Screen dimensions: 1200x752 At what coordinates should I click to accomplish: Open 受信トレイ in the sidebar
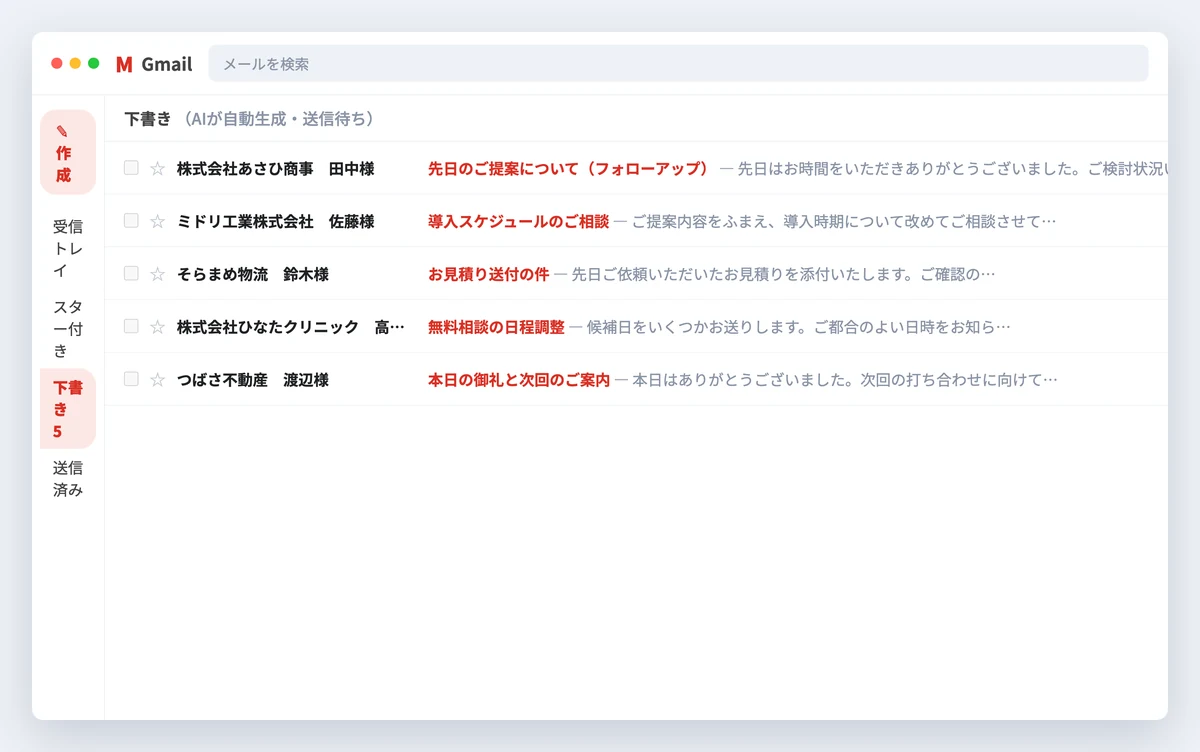pyautogui.click(x=68, y=249)
